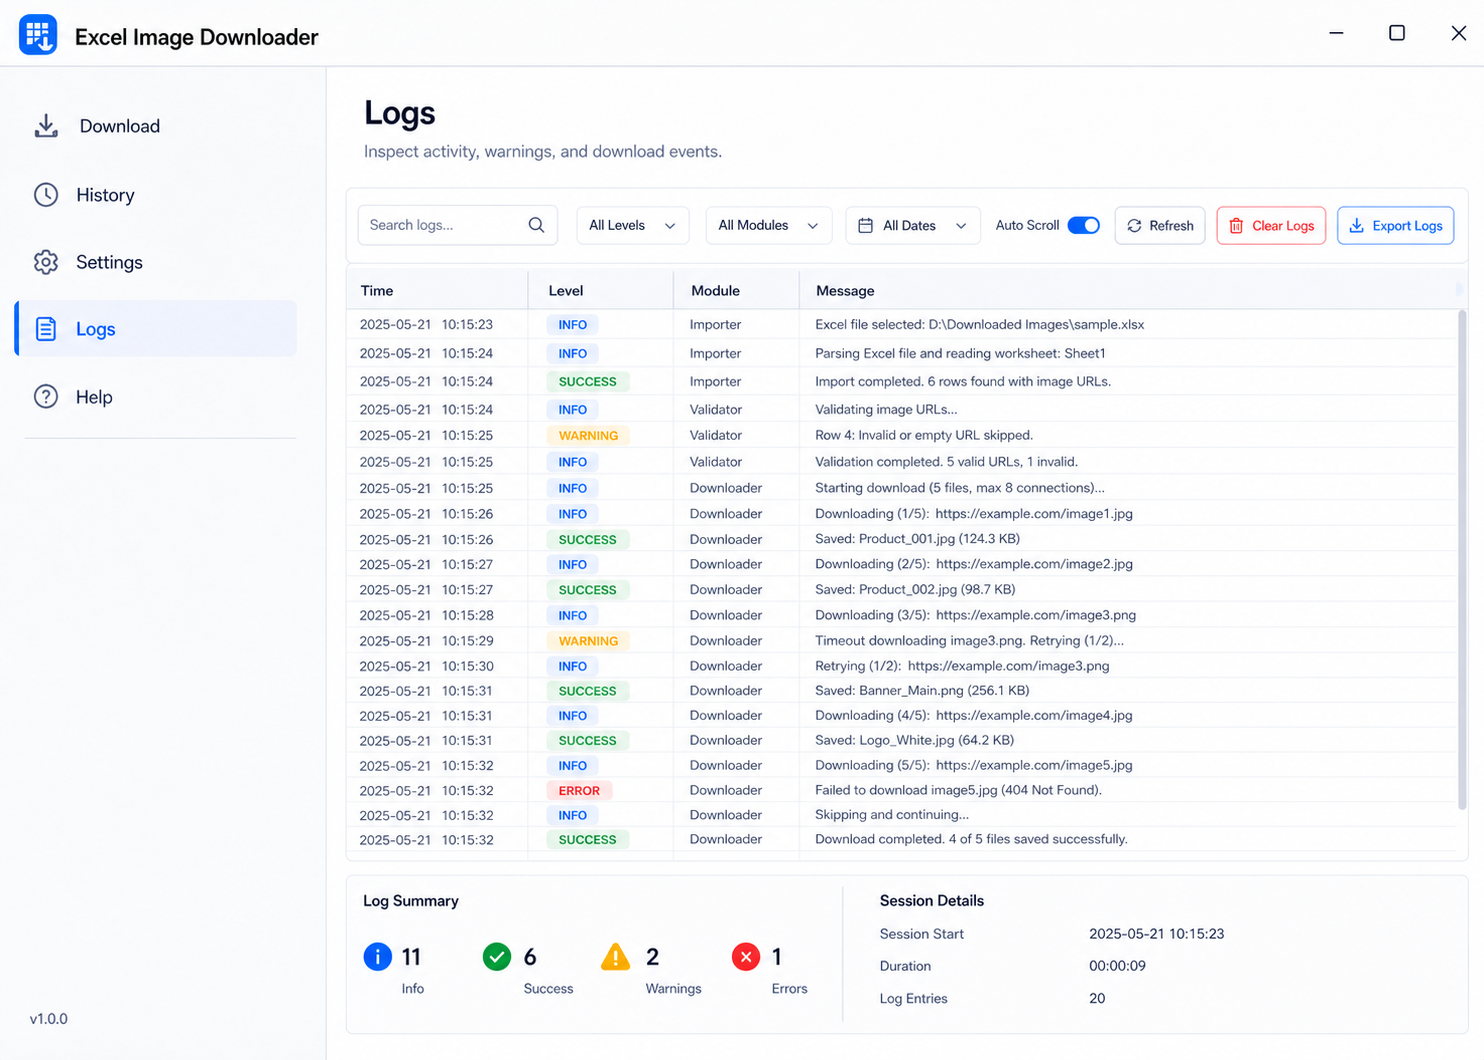Click the yellow Warnings triangle icon
This screenshot has width=1484, height=1060.
[x=616, y=957]
